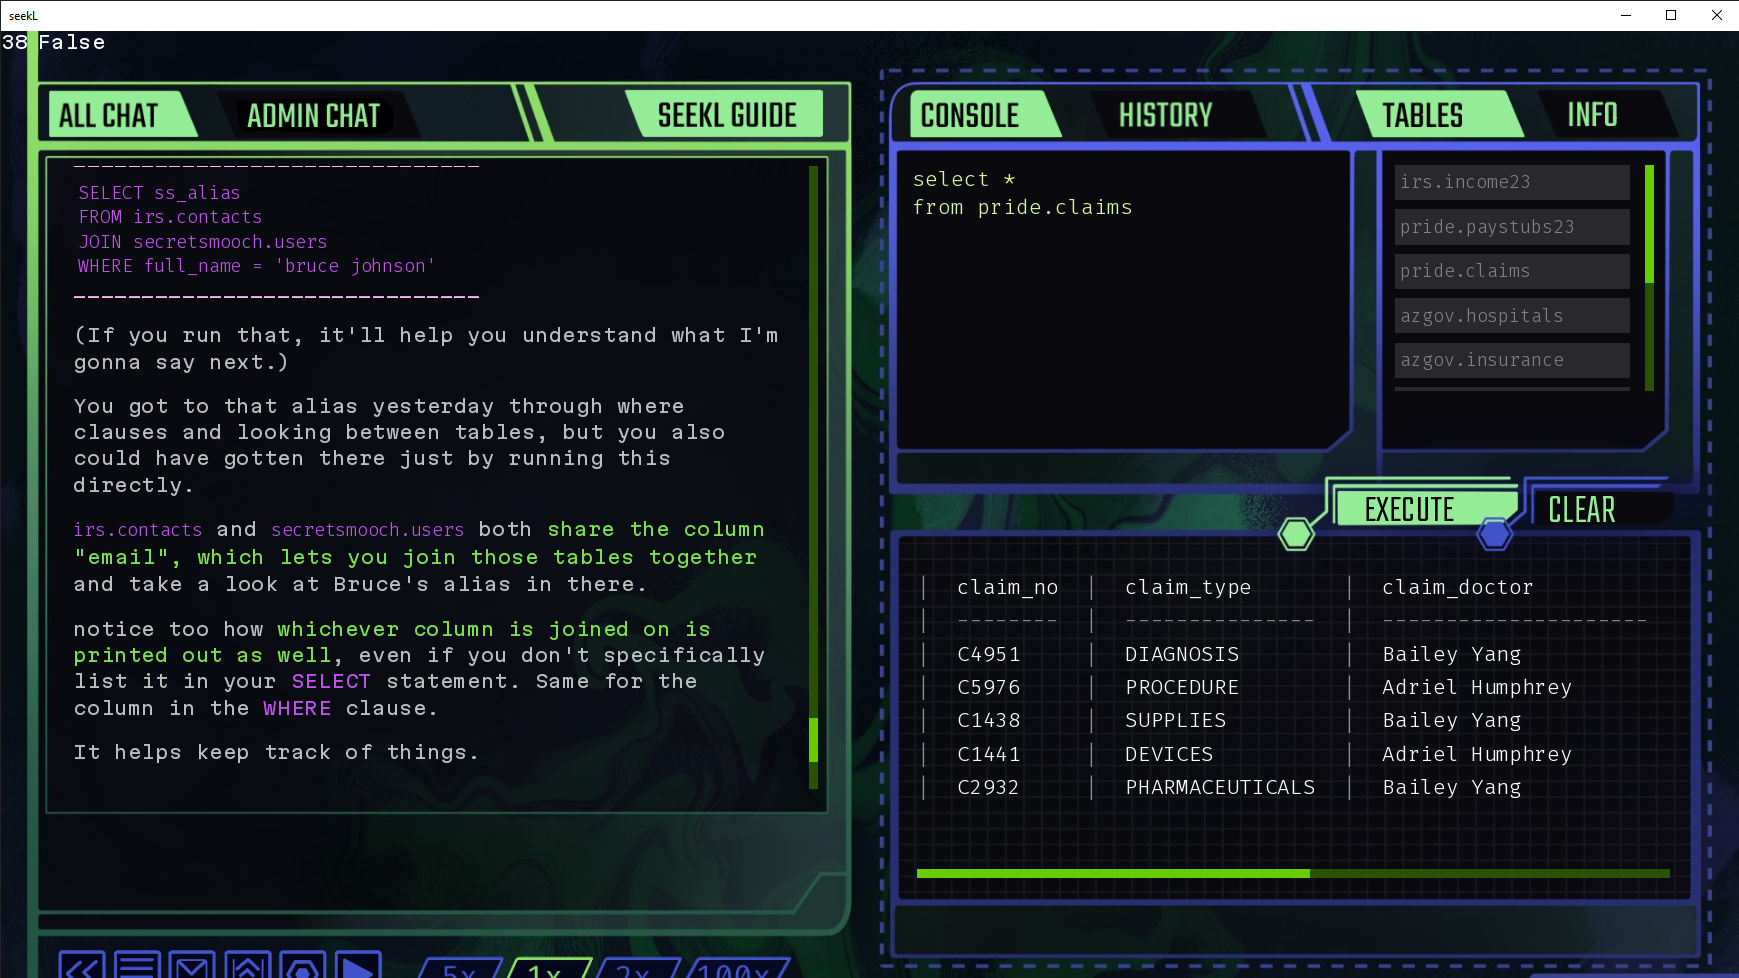Viewport: 1739px width, 978px height.
Task: Click the double-chevron rewind icon
Action: tap(82, 966)
